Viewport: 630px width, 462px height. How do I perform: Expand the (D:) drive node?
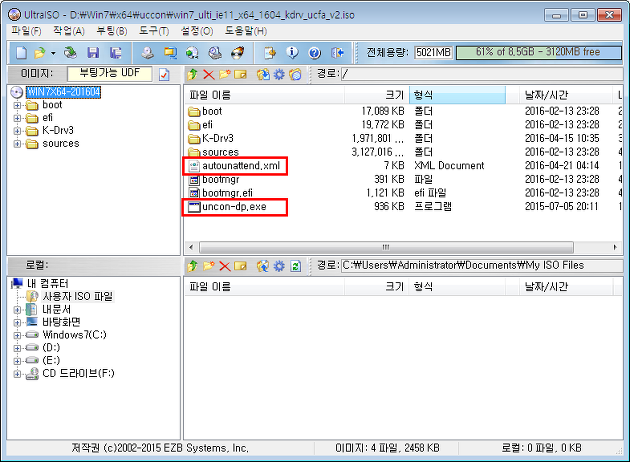[17, 348]
